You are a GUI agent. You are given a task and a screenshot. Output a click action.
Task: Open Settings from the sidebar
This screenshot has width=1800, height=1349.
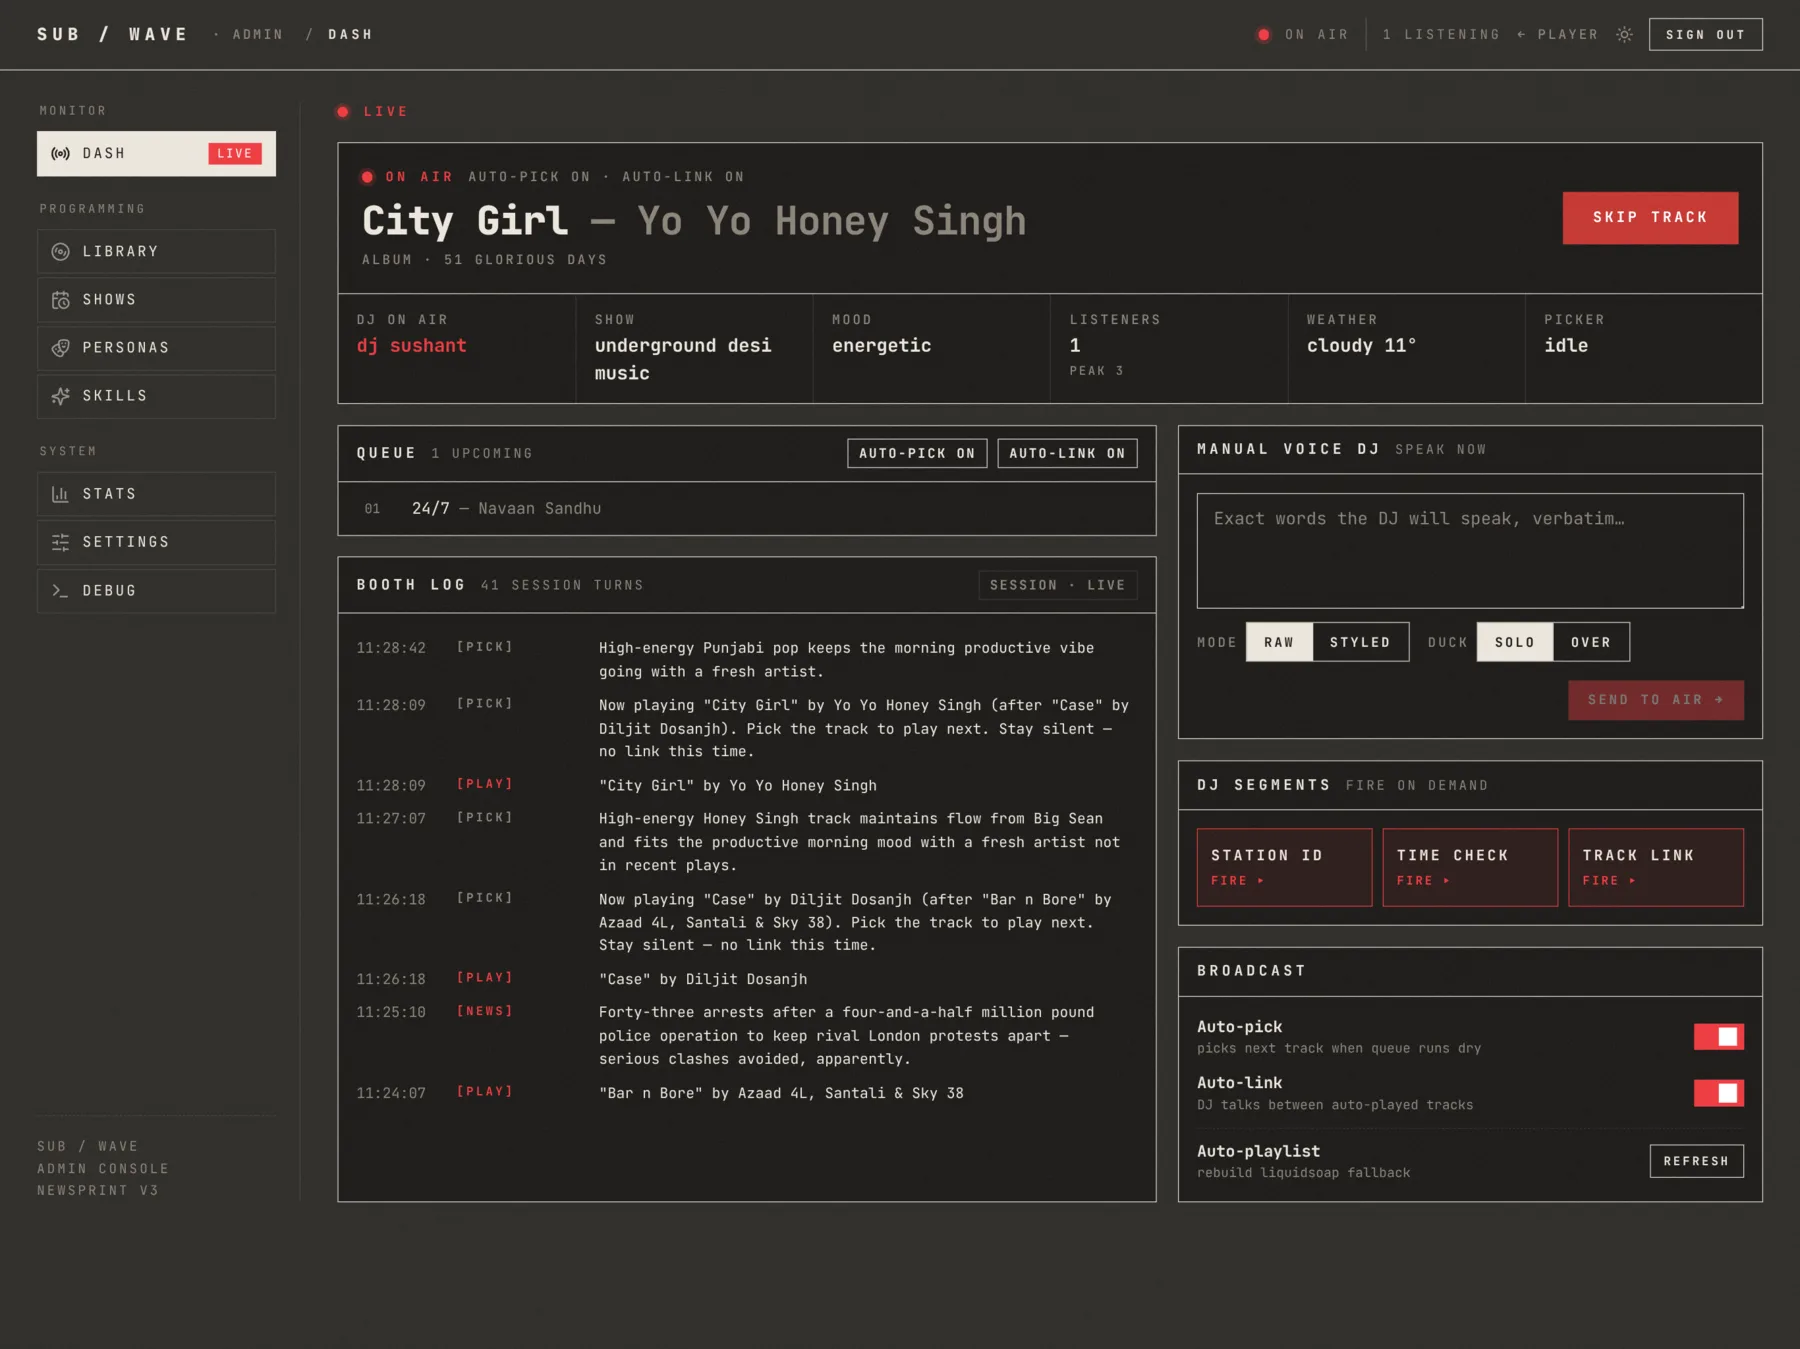tap(156, 542)
